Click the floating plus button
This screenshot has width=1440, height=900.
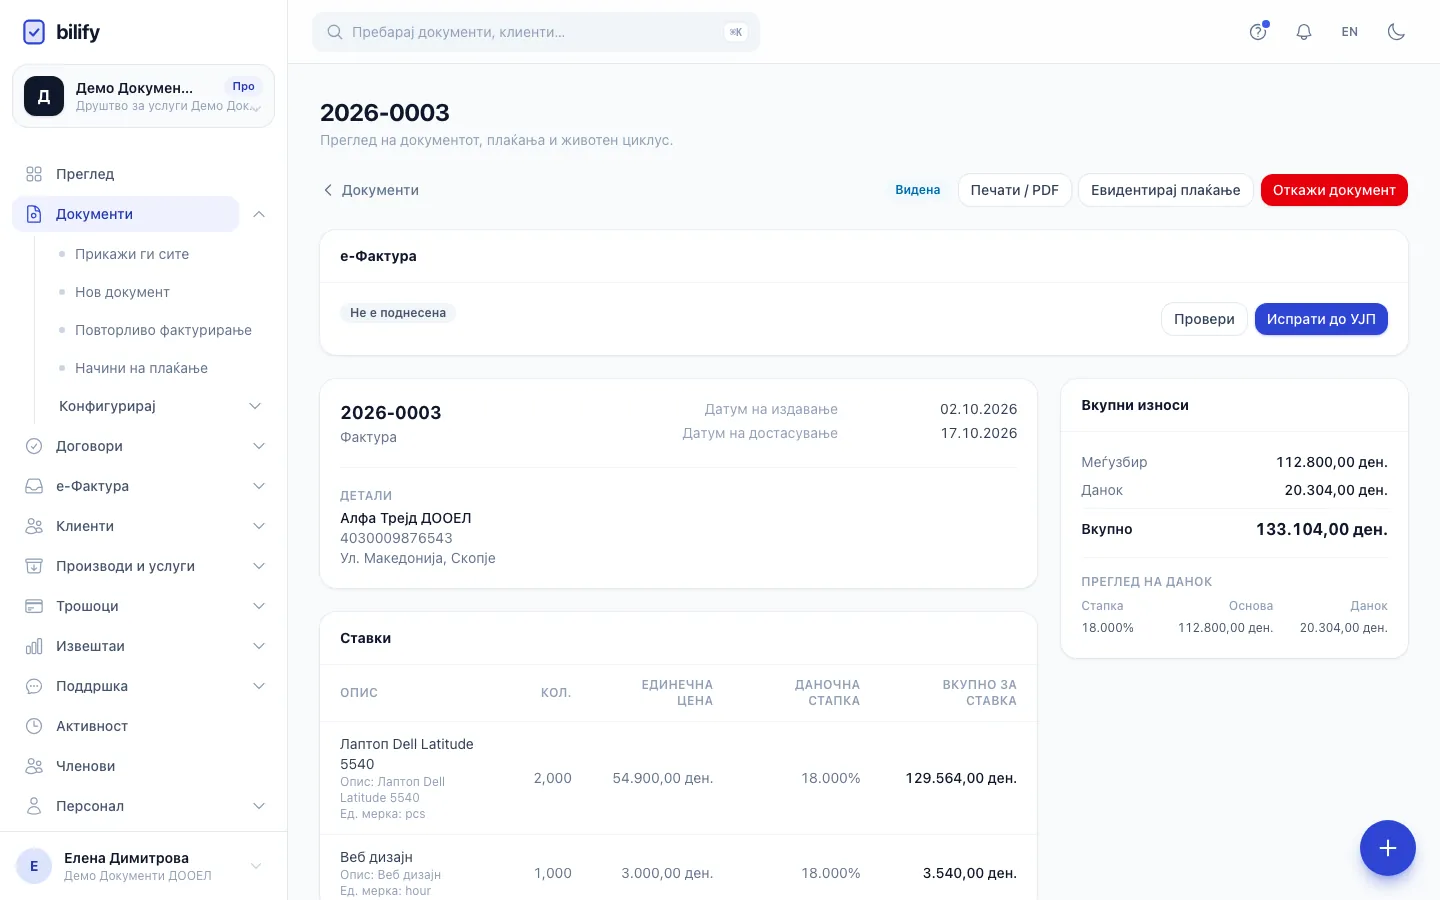[x=1387, y=848]
